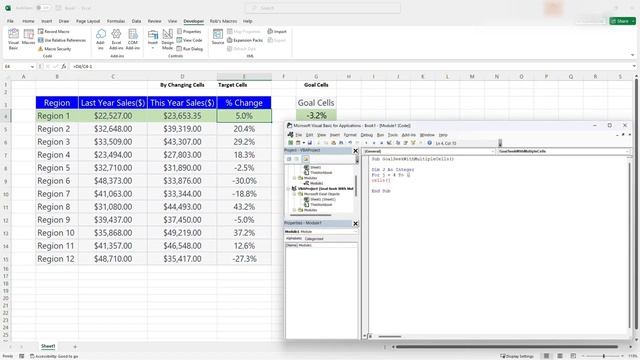Viewport: 640px width, 360px height.
Task: Save the project via VBA toolbar icon
Action: pos(310,143)
